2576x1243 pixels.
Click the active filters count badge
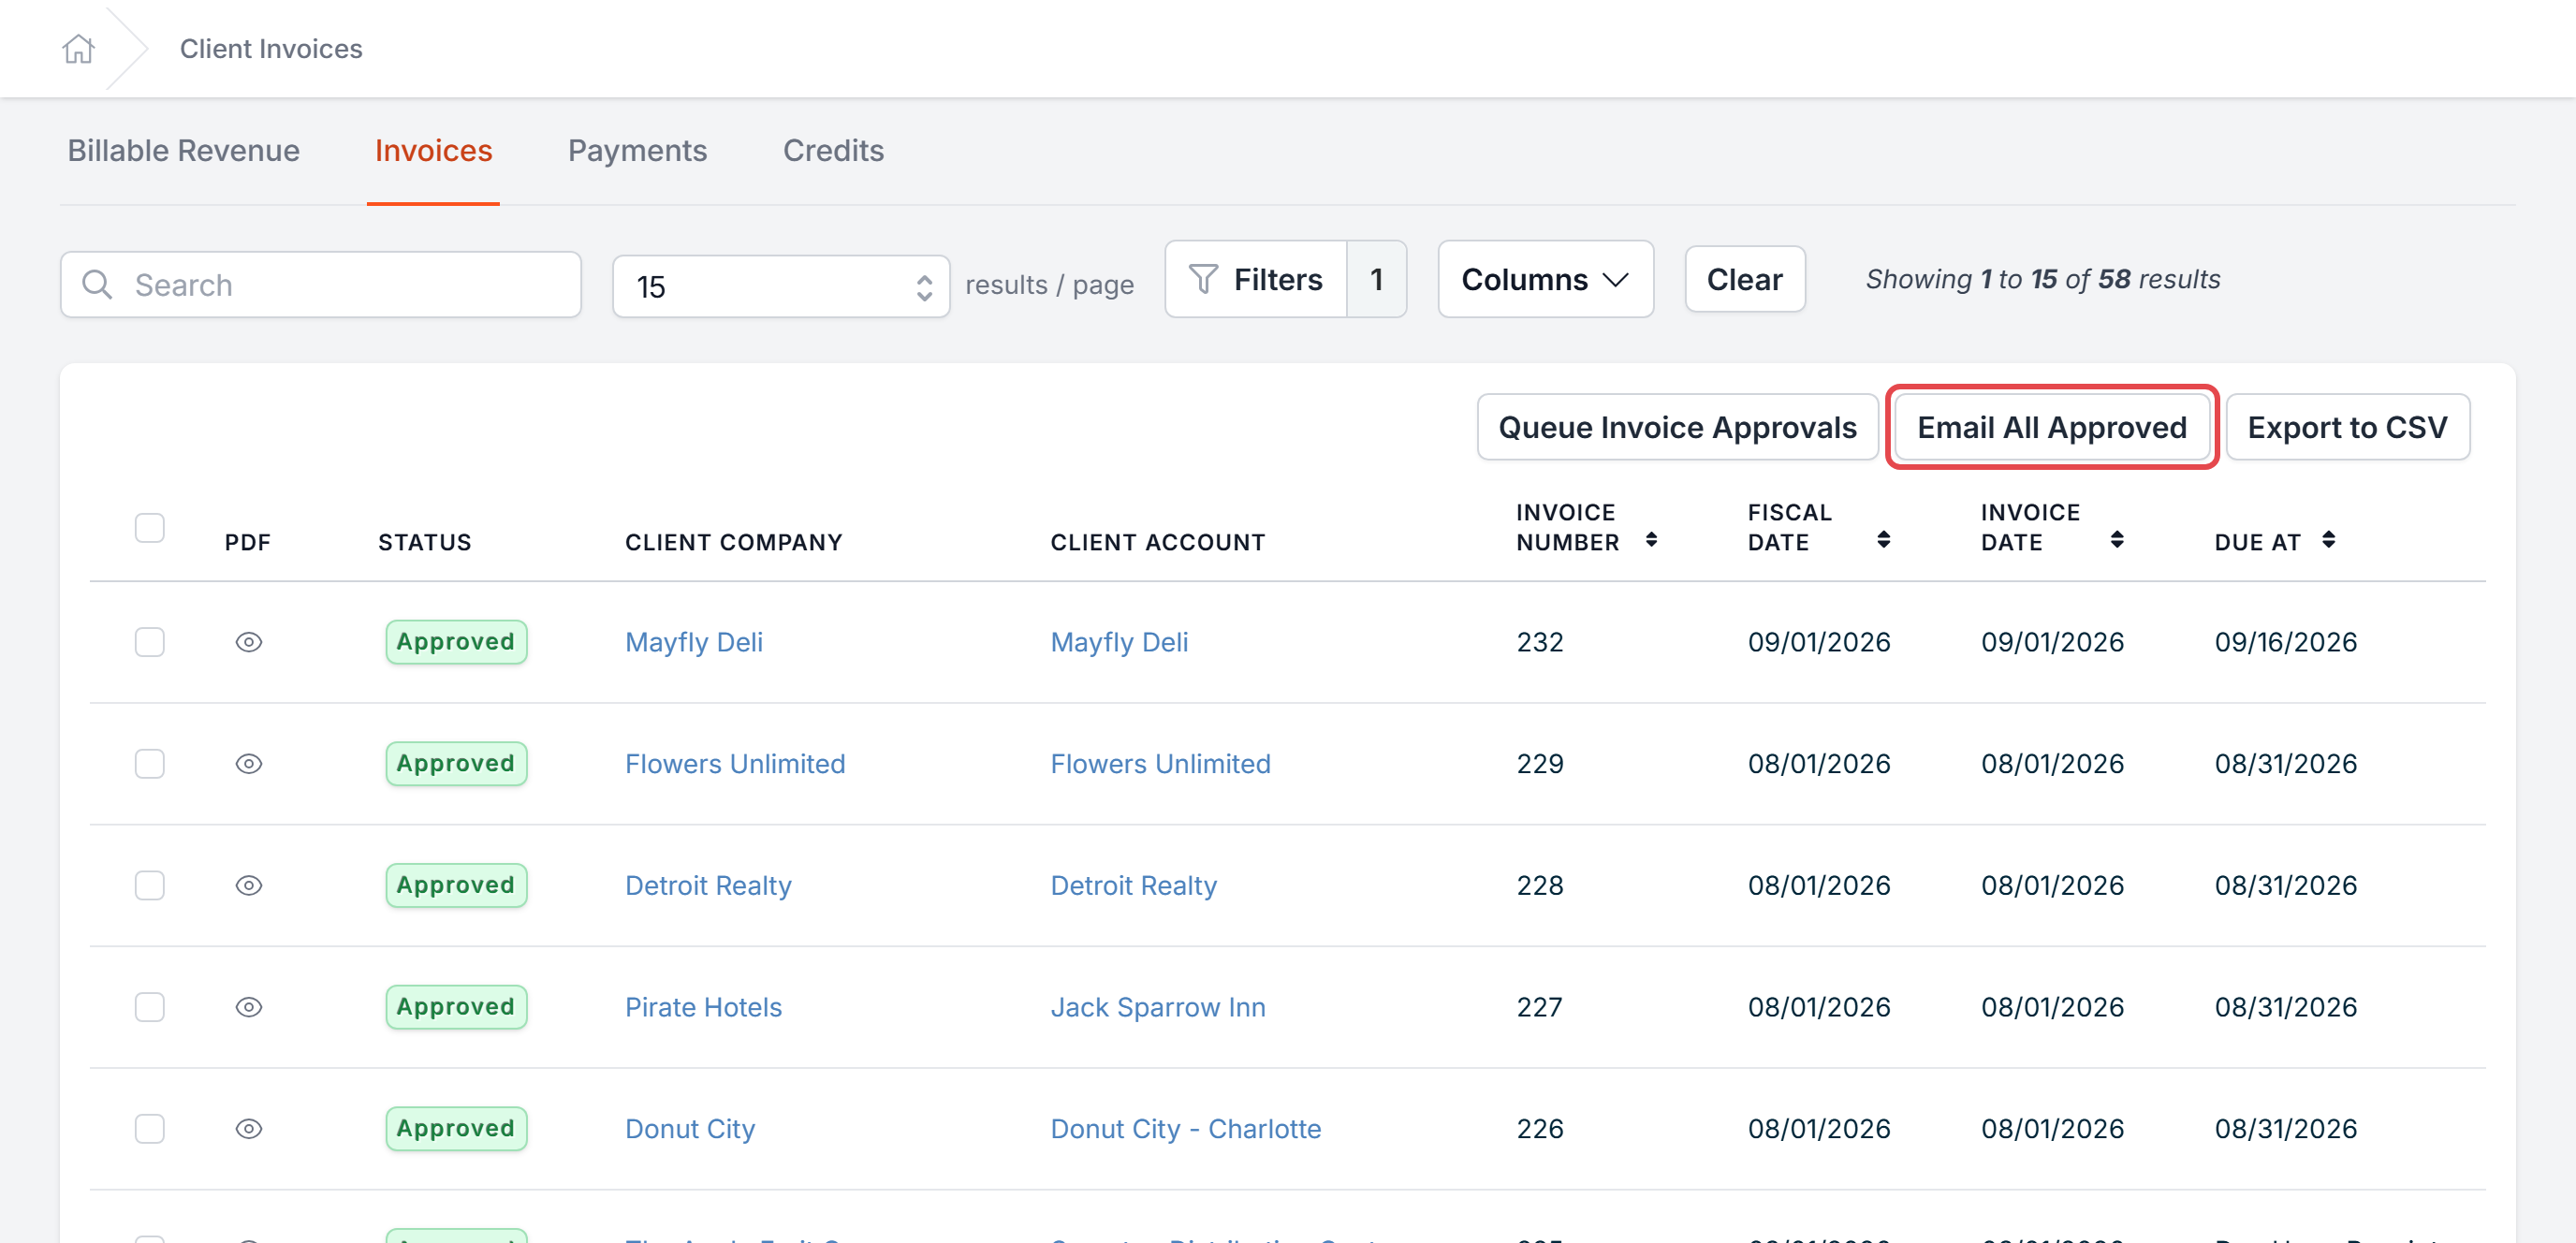pos(1376,280)
